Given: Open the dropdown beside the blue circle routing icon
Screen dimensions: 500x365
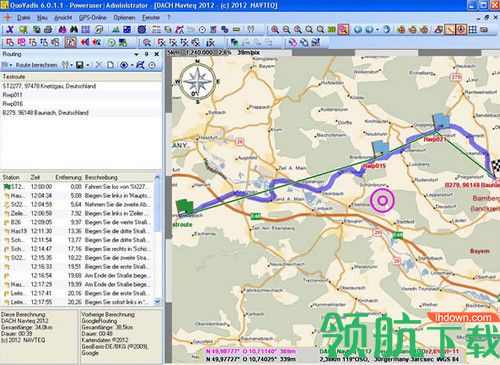Looking at the screenshot, I should click(132, 65).
